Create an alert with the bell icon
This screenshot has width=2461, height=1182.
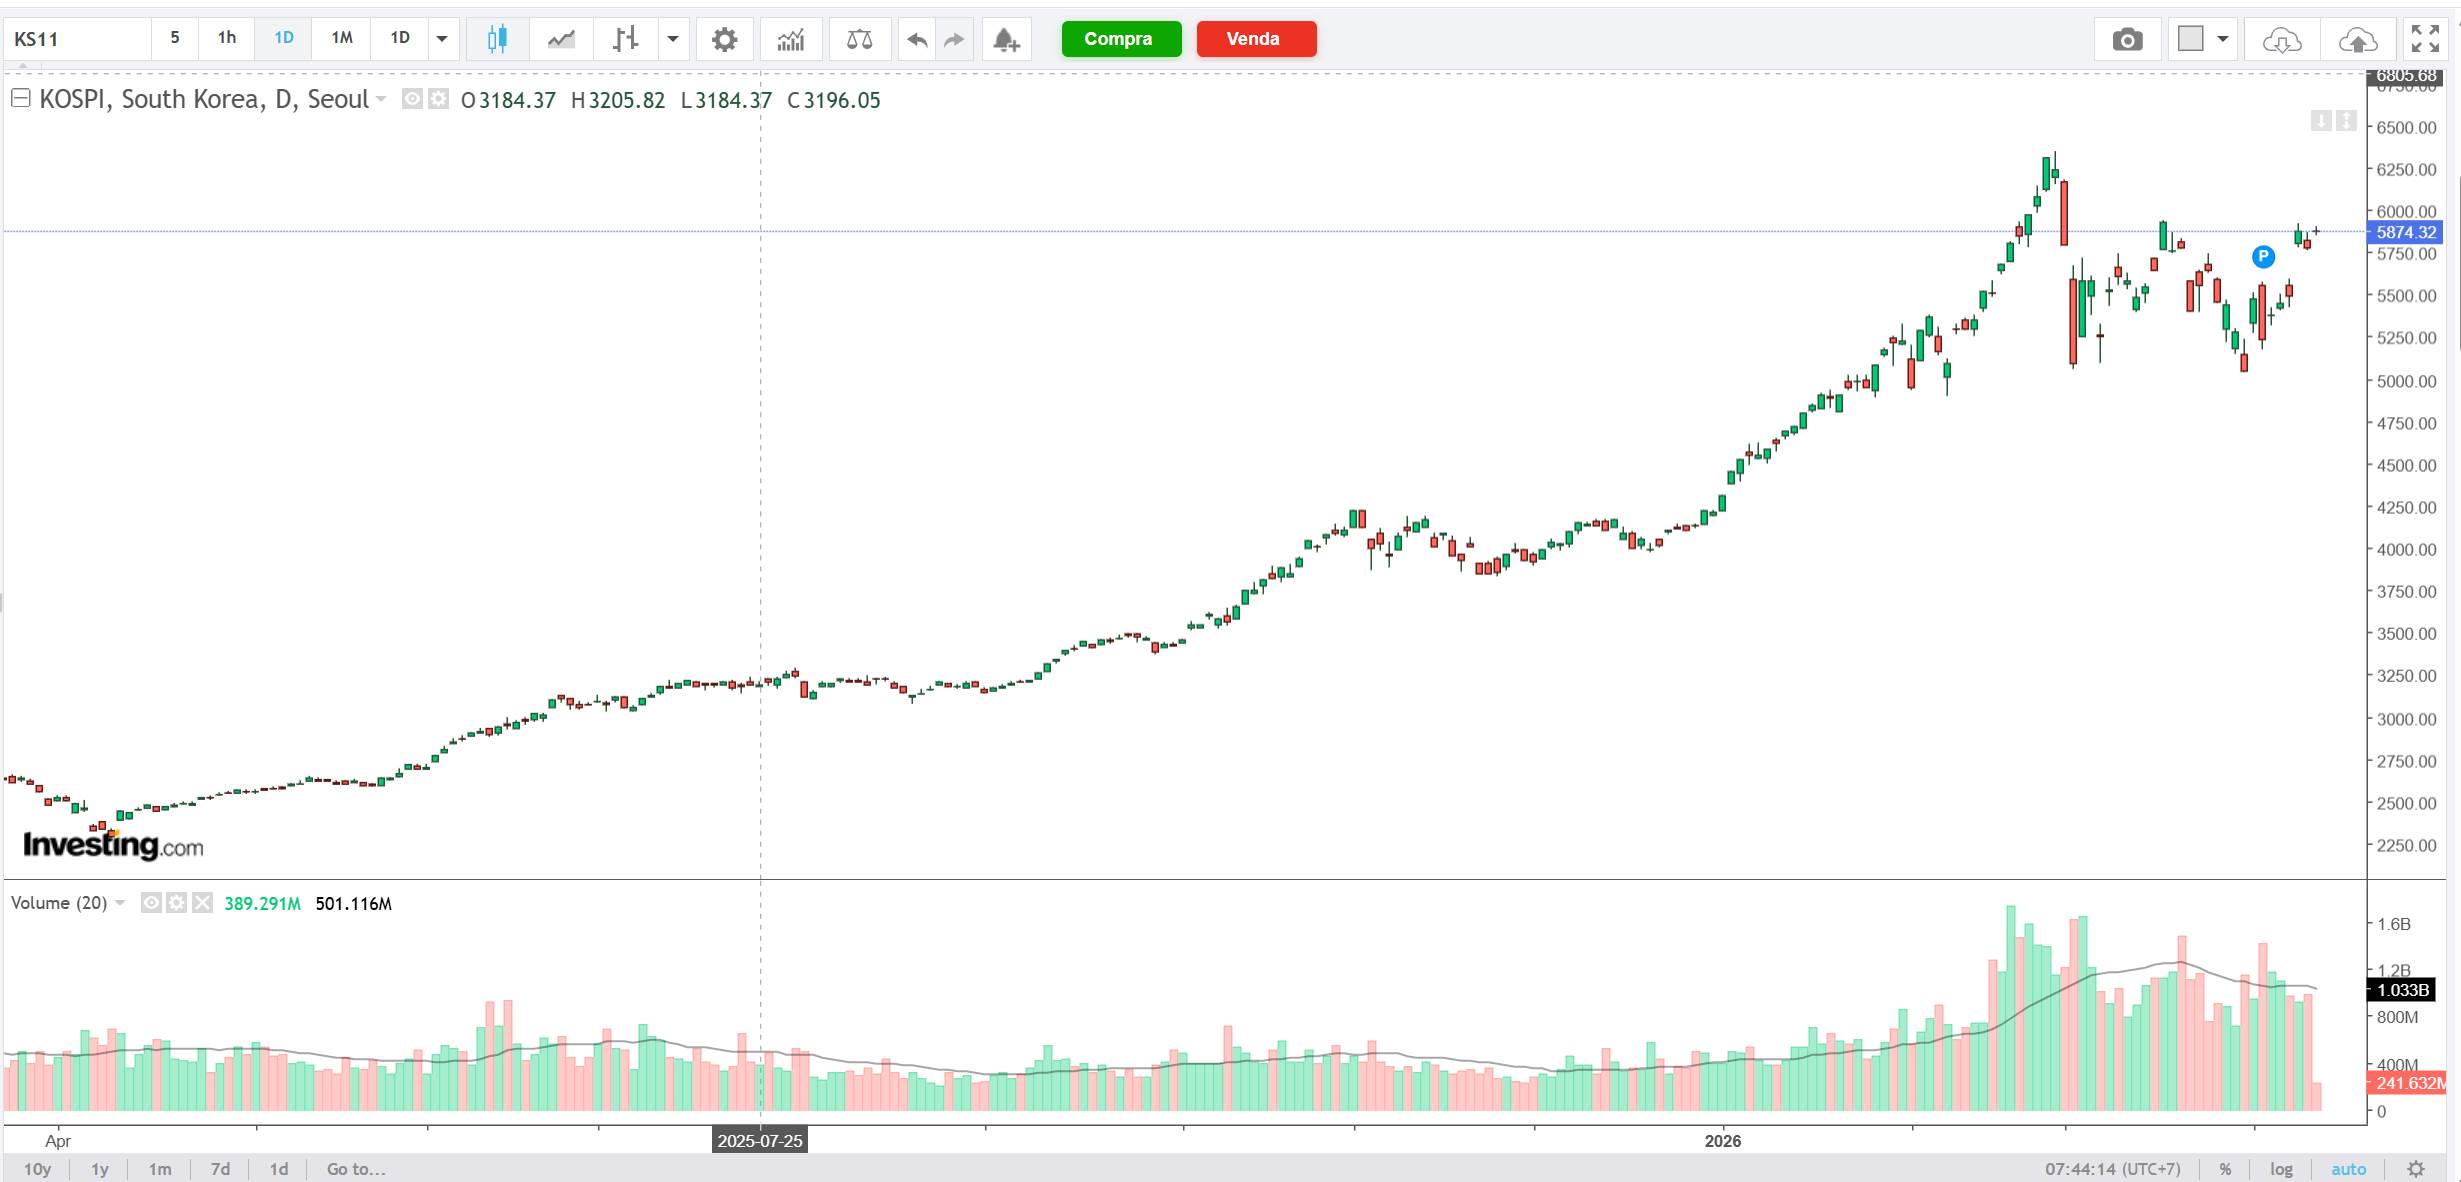(1006, 39)
